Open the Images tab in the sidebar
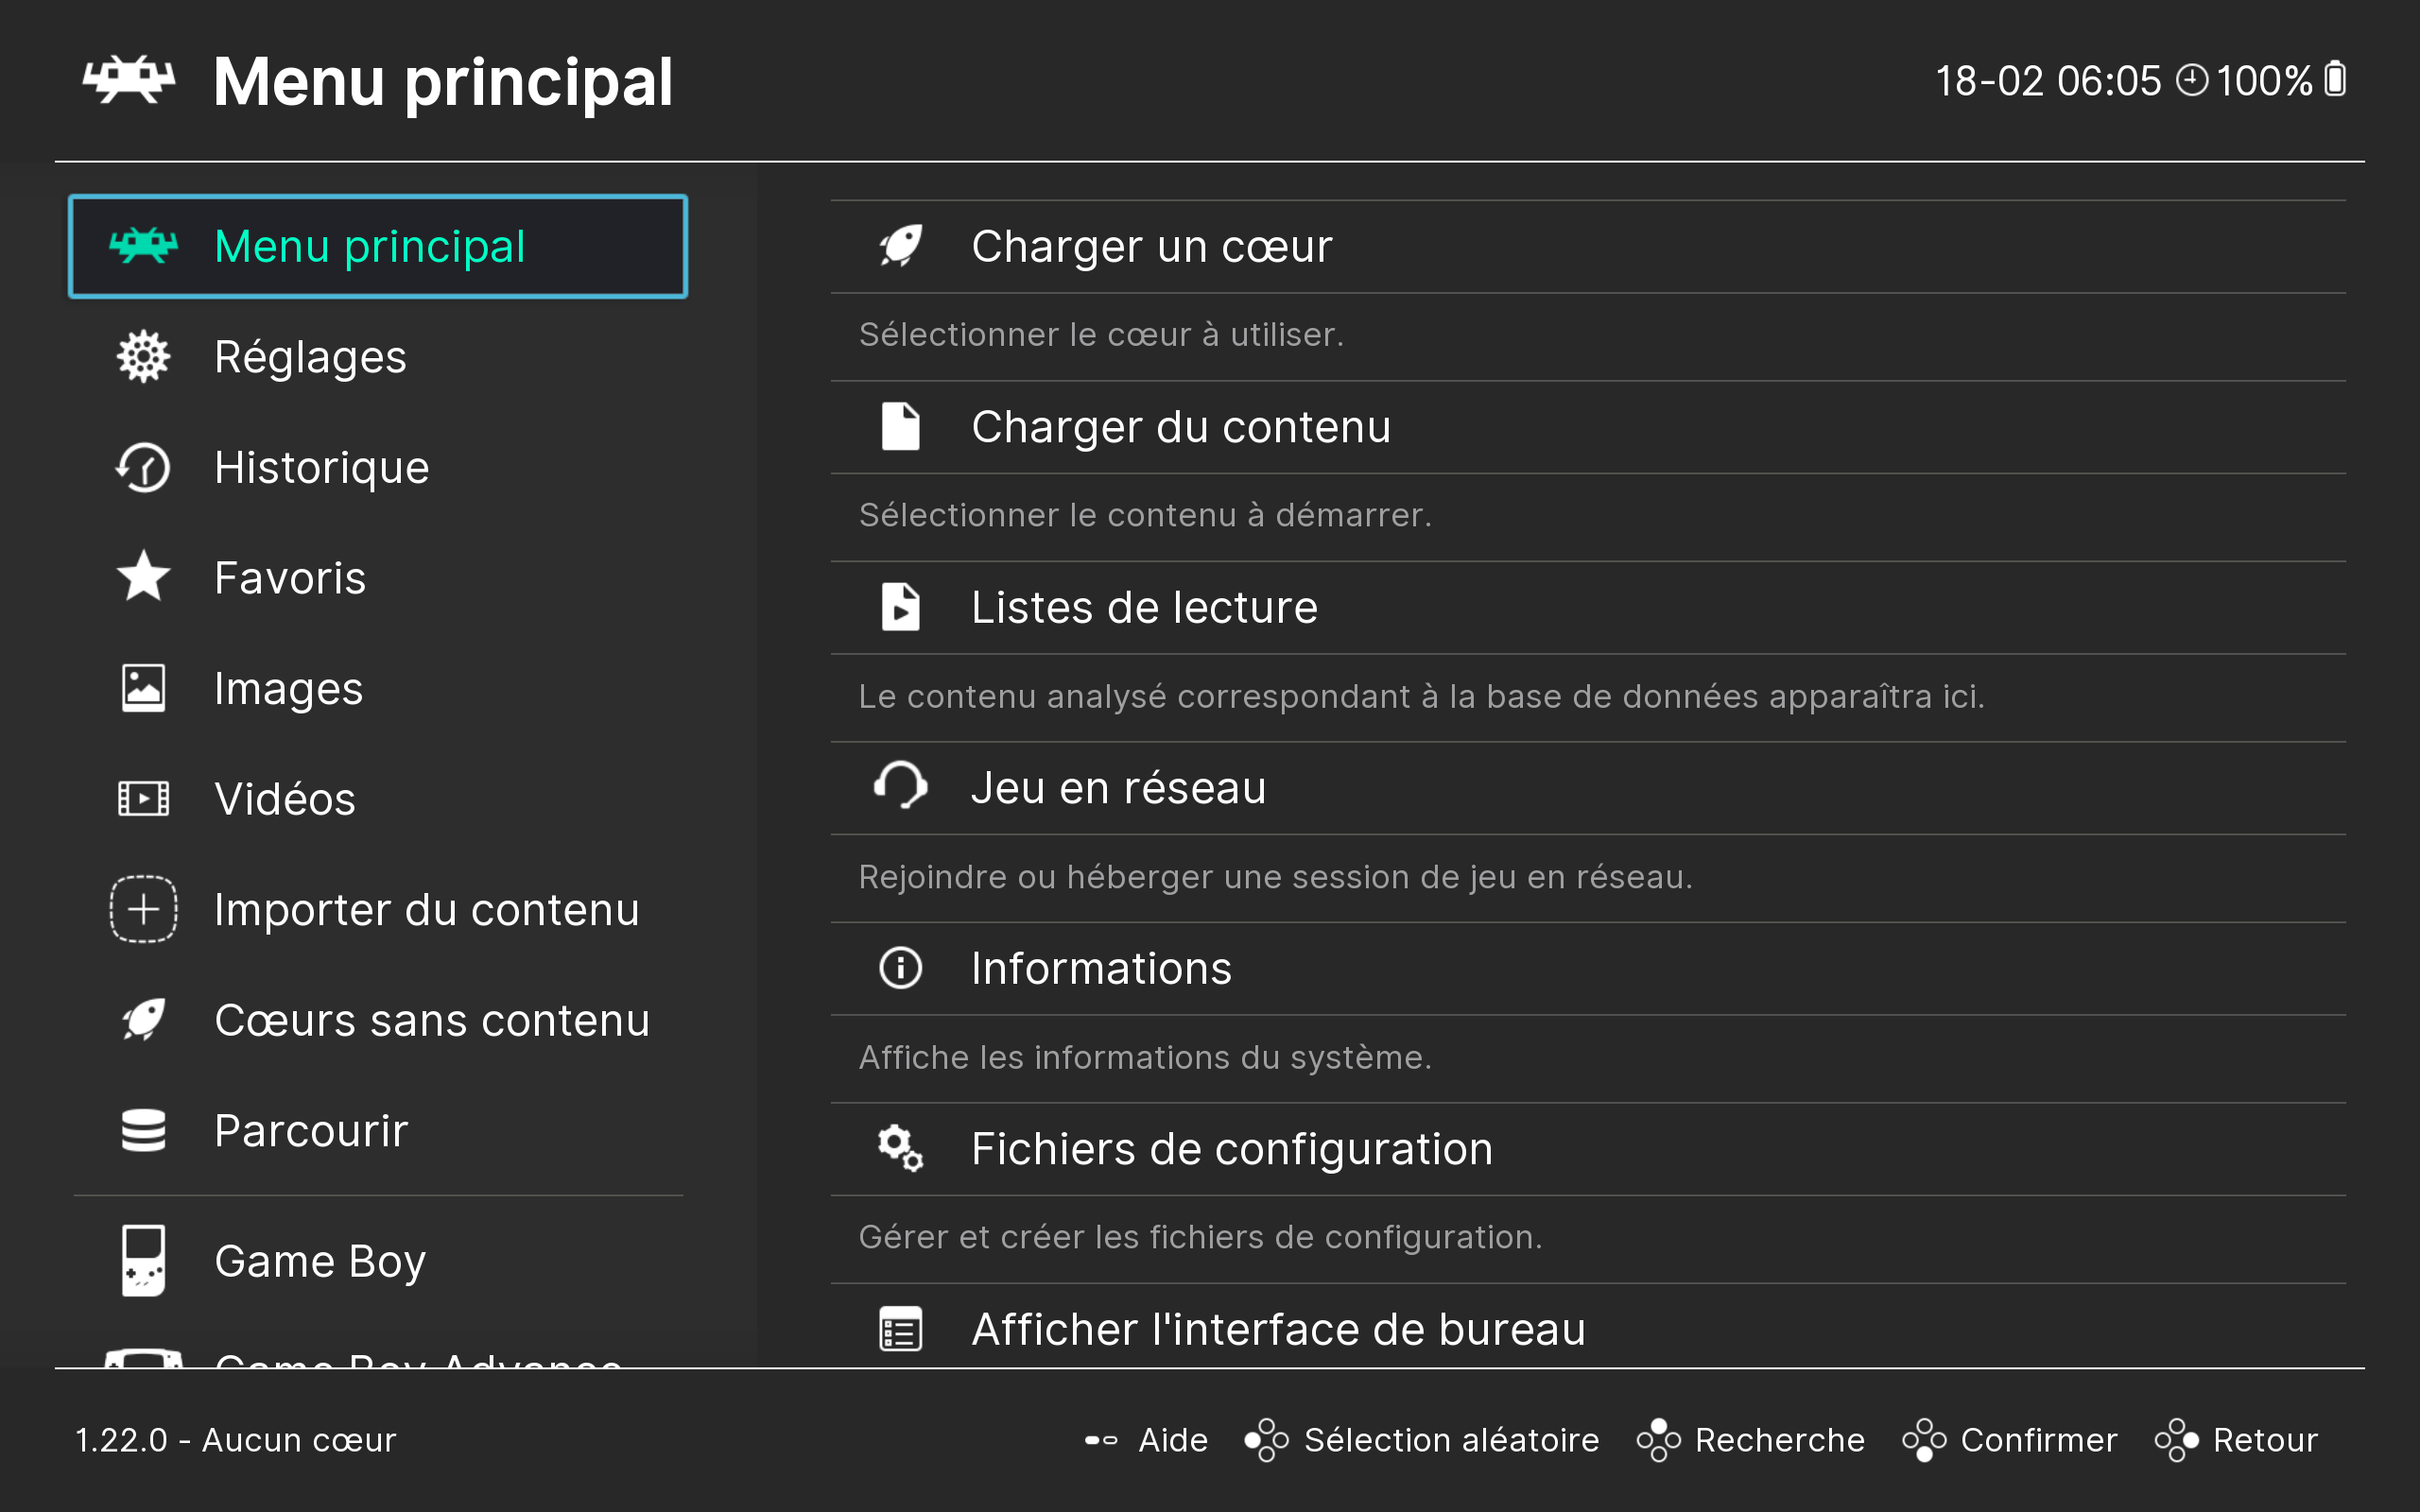 (x=288, y=689)
